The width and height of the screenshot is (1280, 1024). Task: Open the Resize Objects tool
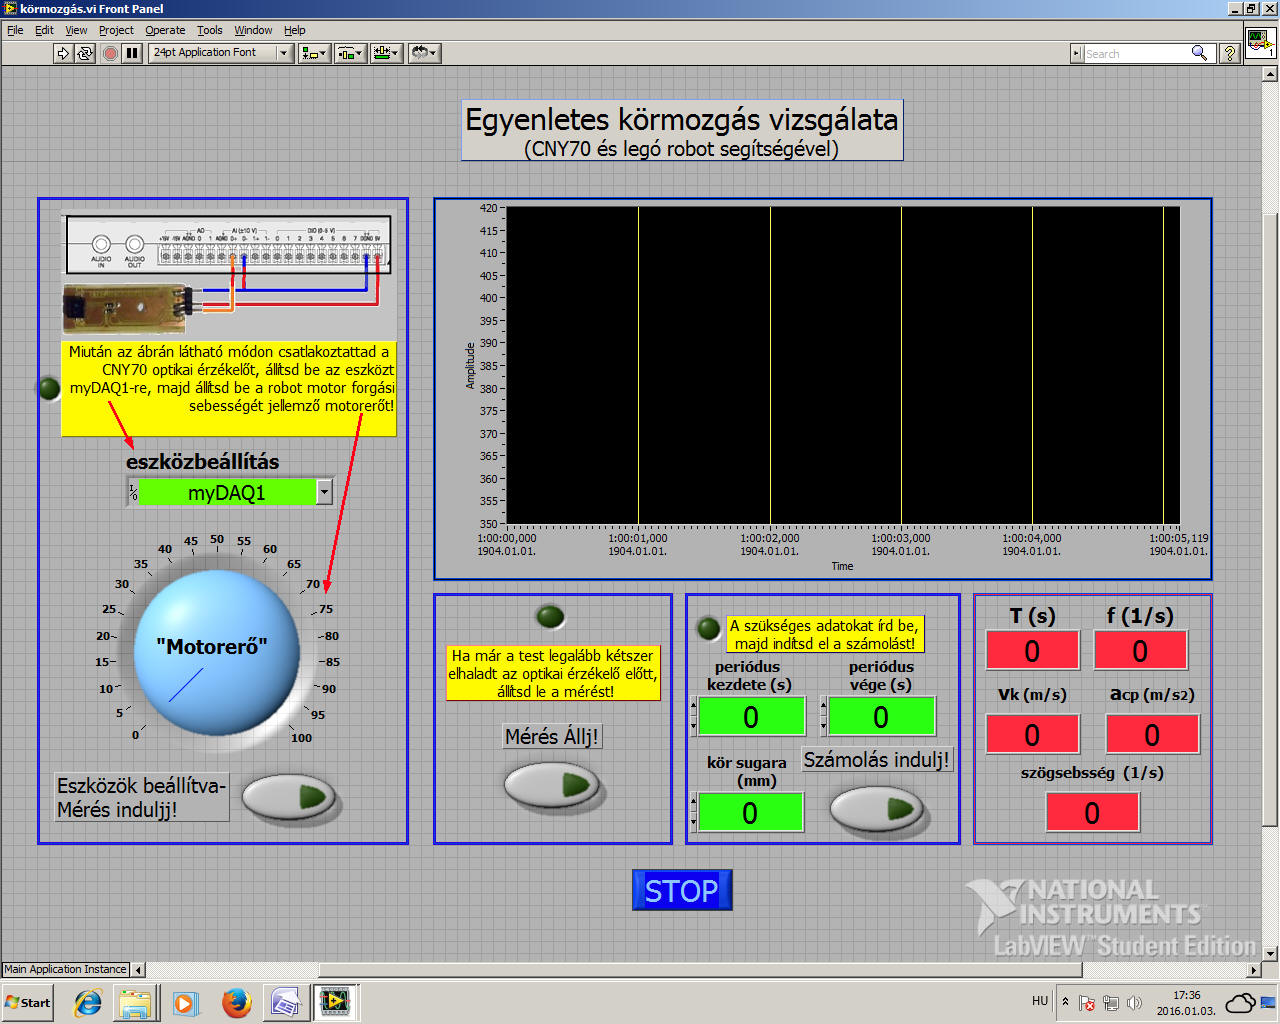pos(386,53)
